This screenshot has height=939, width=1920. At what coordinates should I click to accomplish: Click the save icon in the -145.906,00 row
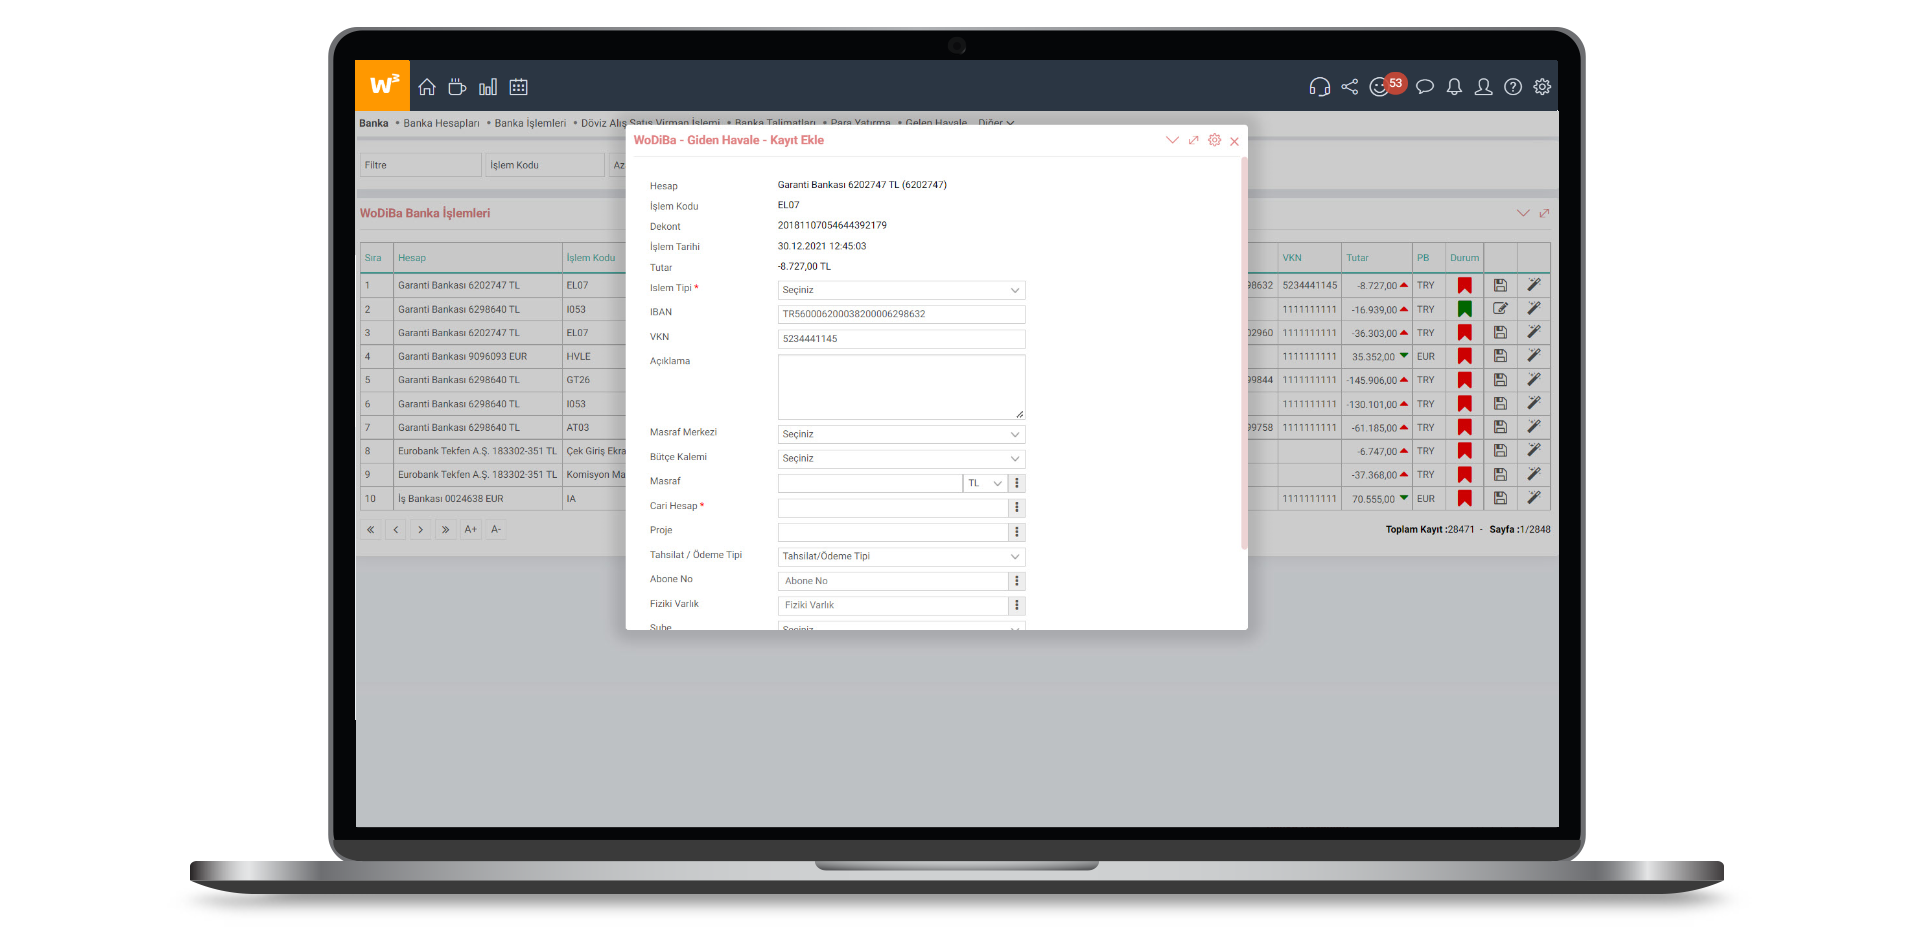(1500, 380)
